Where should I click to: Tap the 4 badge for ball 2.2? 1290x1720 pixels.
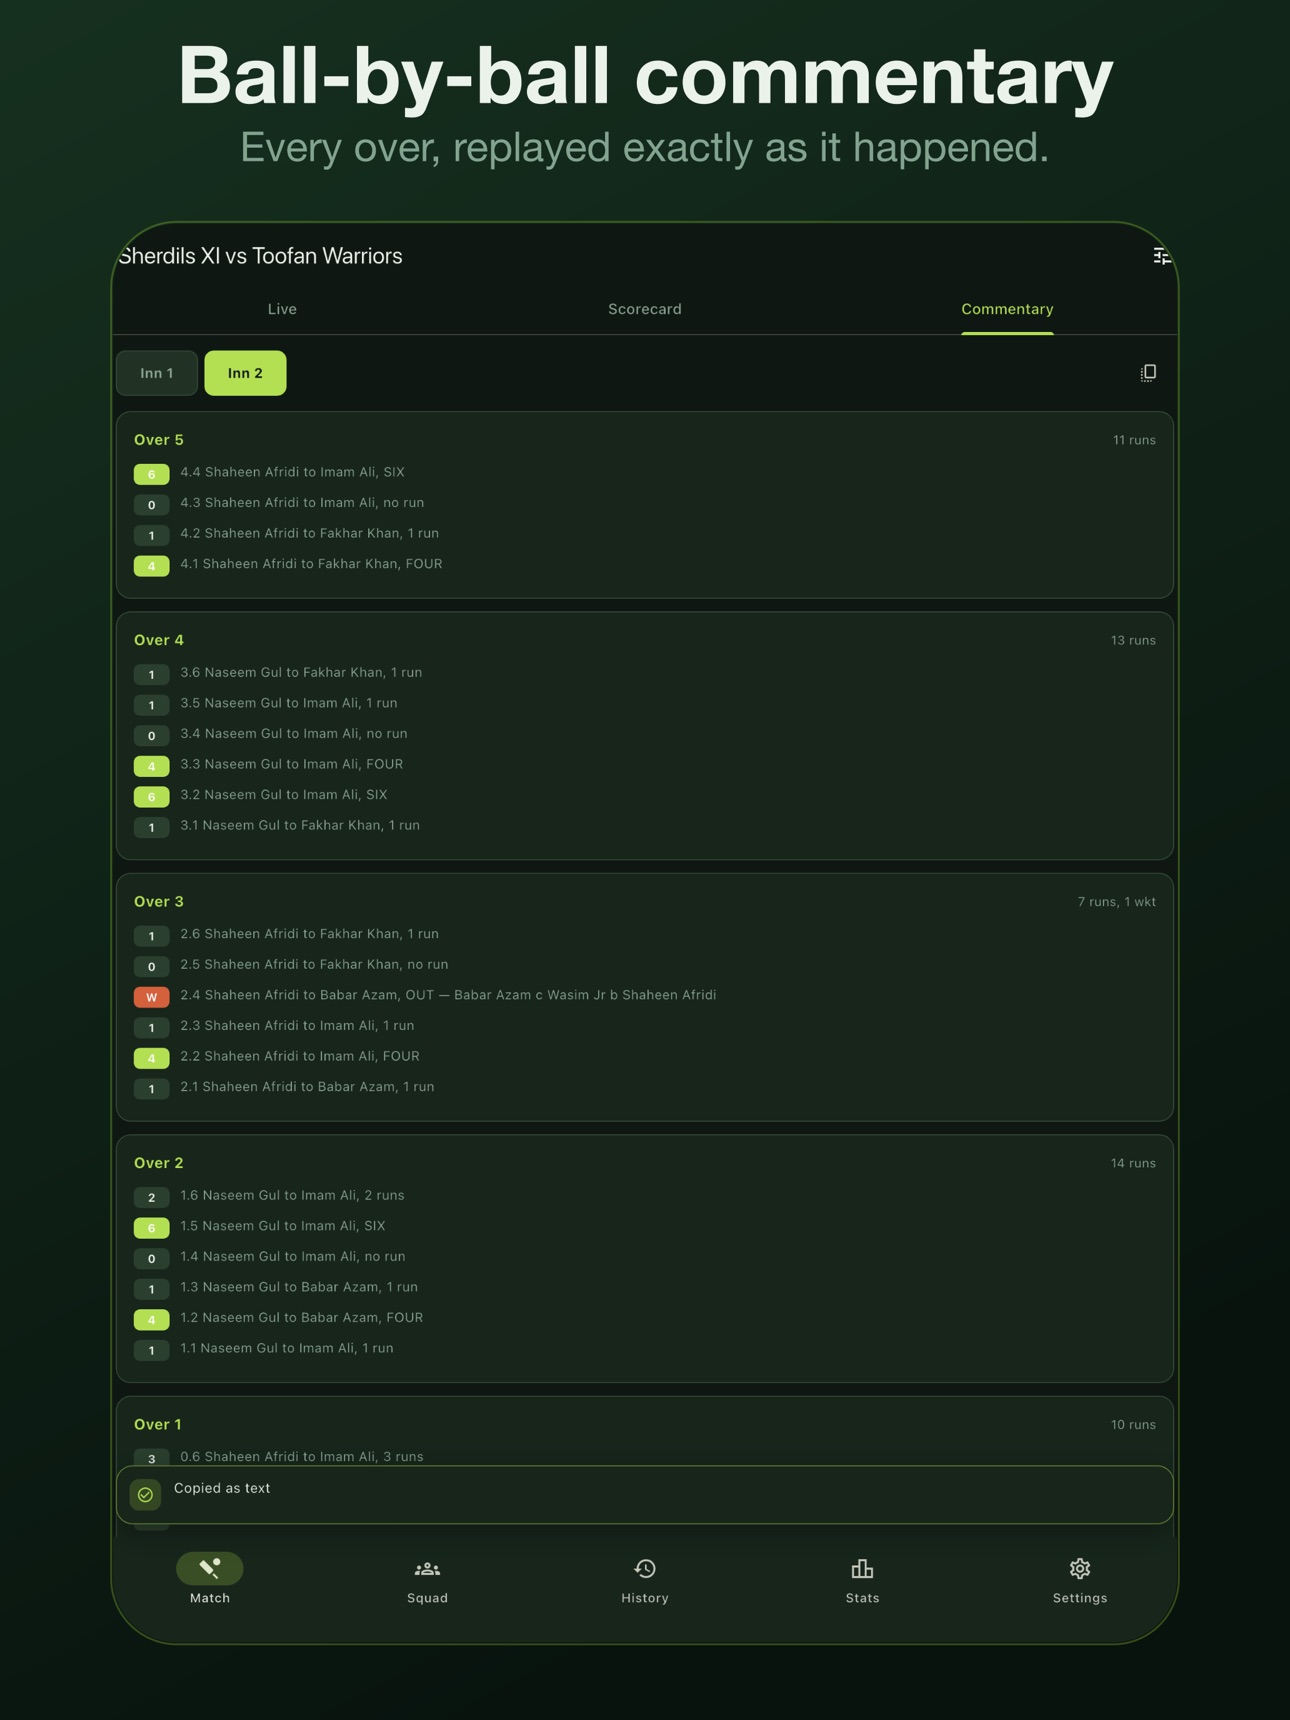coord(152,1058)
